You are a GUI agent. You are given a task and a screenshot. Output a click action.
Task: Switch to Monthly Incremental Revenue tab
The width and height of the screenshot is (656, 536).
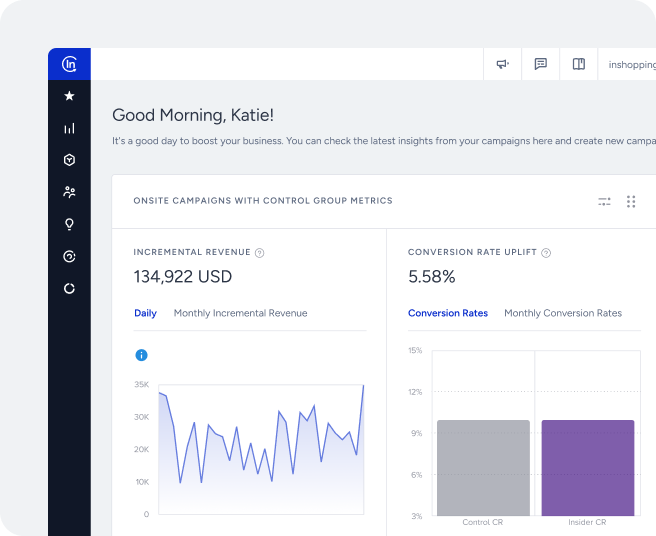240,313
